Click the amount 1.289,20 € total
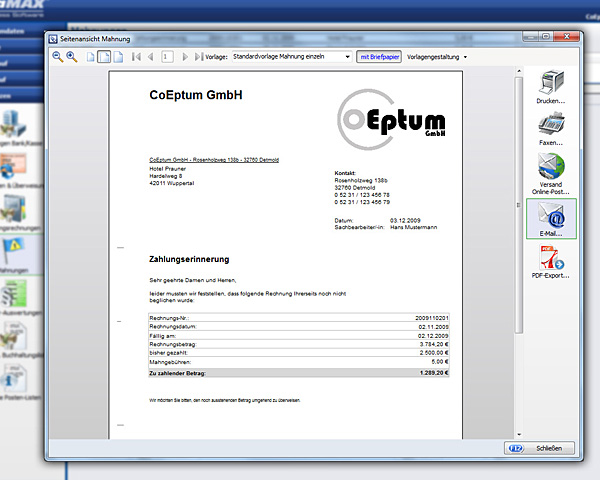This screenshot has height=480, width=600. pyautogui.click(x=434, y=373)
